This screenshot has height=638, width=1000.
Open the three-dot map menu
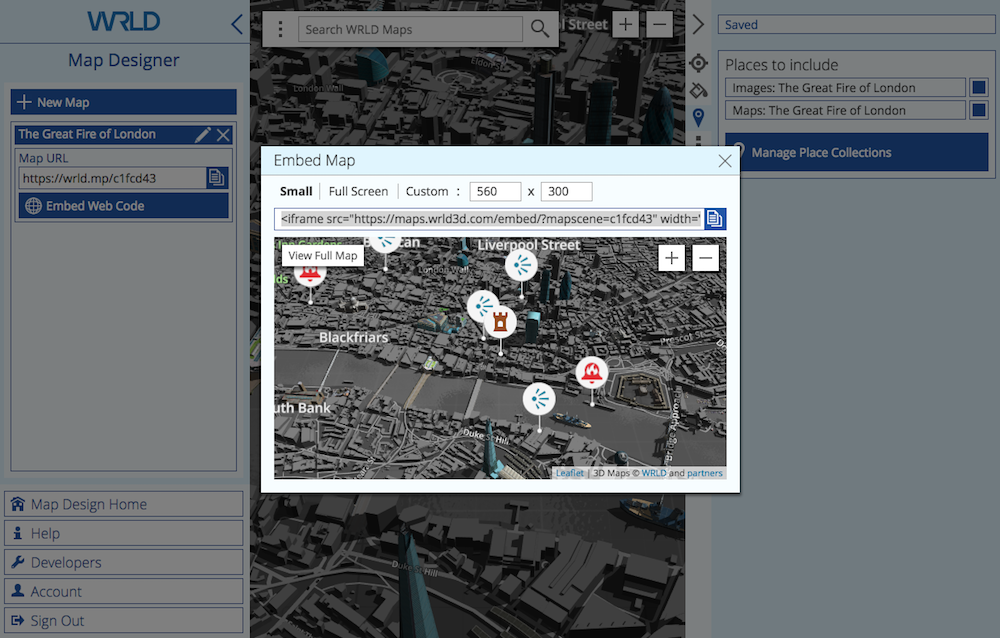281,29
